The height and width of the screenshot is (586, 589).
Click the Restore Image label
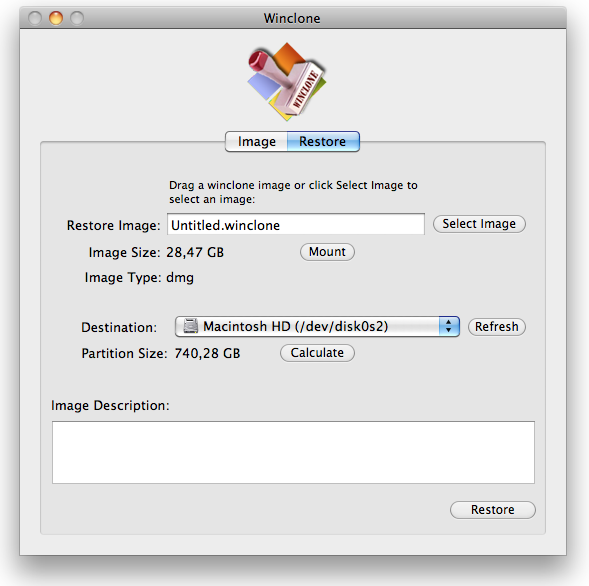tap(113, 225)
